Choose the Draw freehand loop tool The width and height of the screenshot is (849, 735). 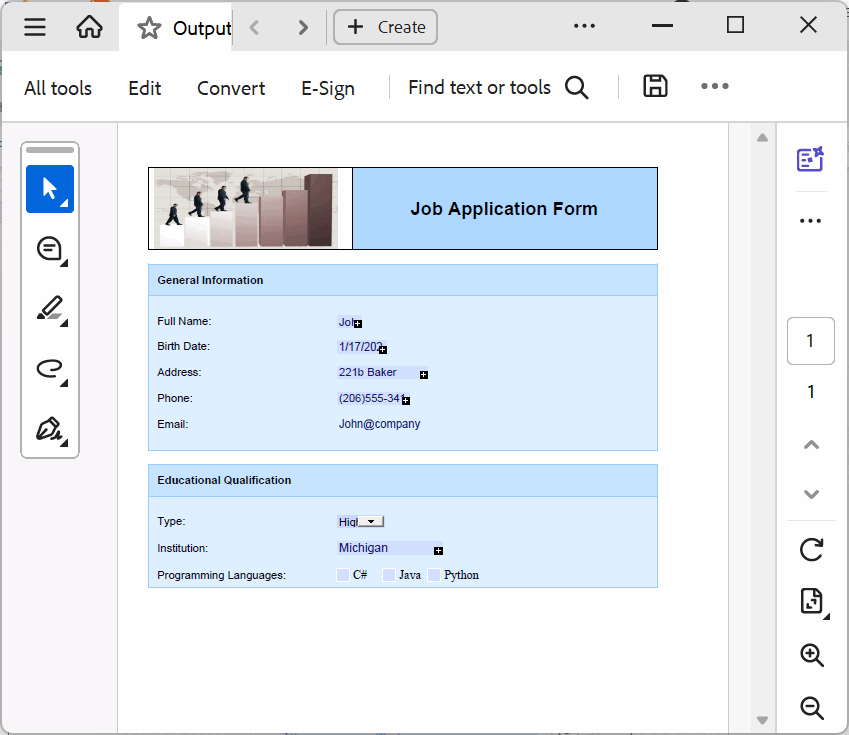(50, 369)
